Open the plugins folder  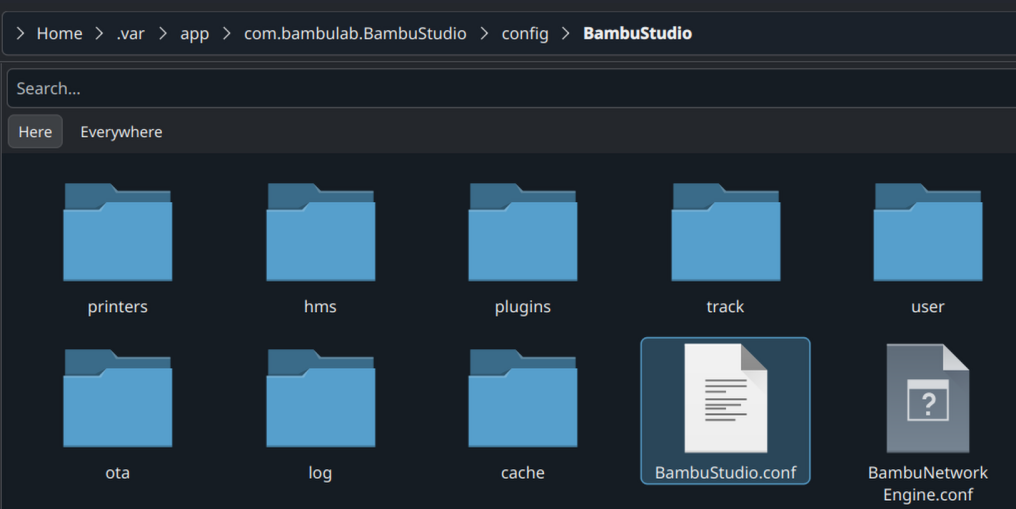[x=523, y=232]
